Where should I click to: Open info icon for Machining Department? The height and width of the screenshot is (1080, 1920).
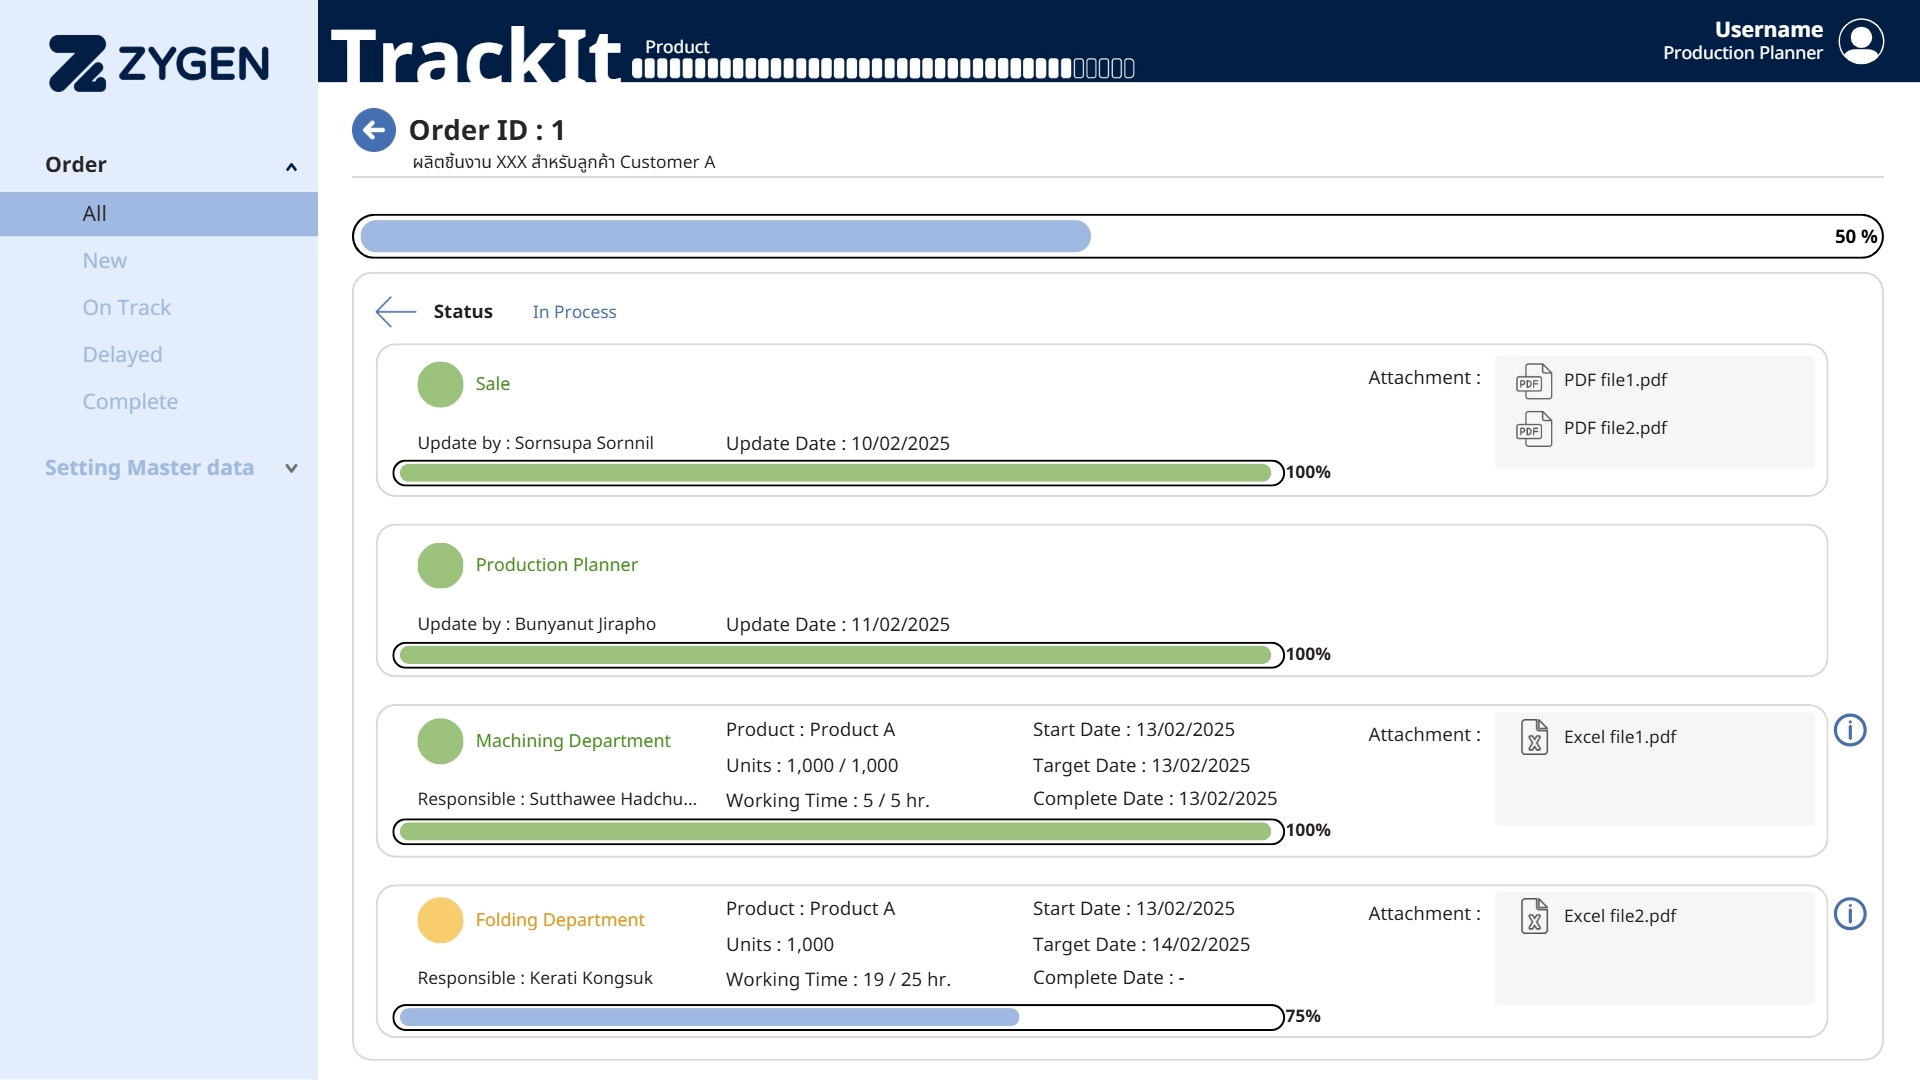pyautogui.click(x=1850, y=731)
